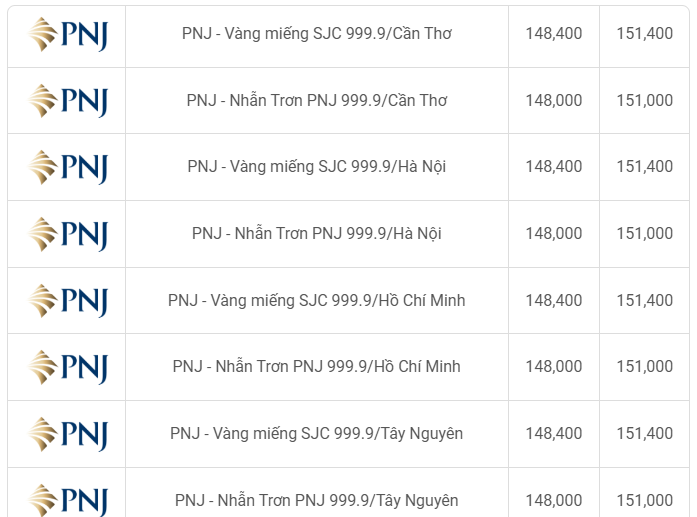Click buy price 148,000 for Nhẫn Trơn Hồ Chí Minh
The height and width of the screenshot is (517, 697).
554,367
